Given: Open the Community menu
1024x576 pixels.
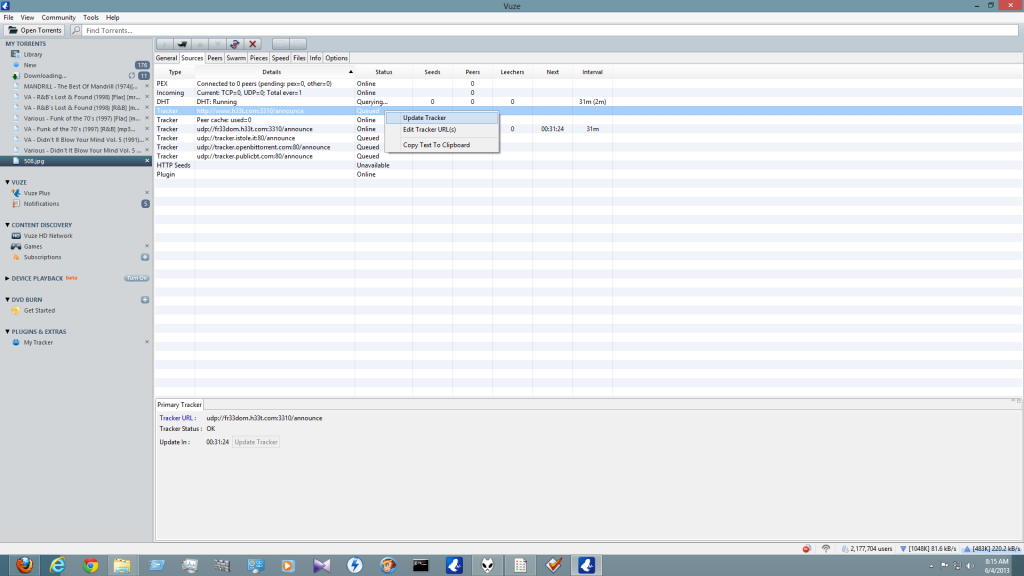Looking at the screenshot, I should pyautogui.click(x=59, y=18).
